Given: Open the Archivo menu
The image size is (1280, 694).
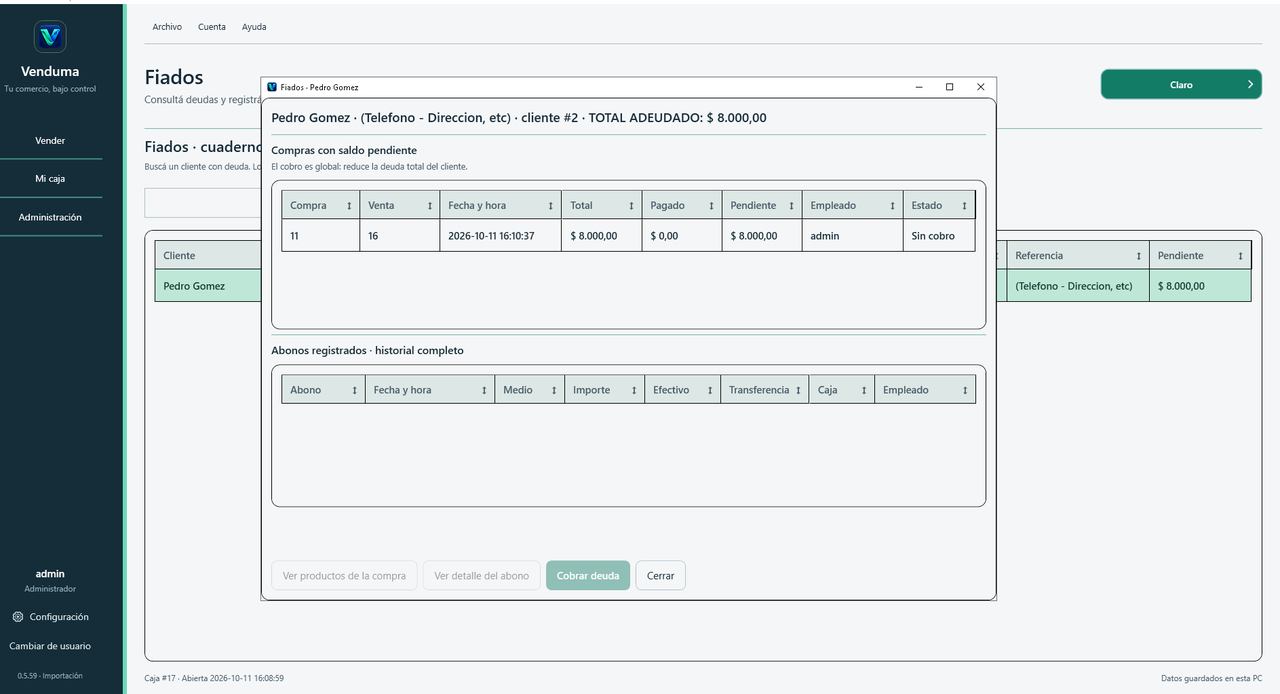Looking at the screenshot, I should (167, 27).
